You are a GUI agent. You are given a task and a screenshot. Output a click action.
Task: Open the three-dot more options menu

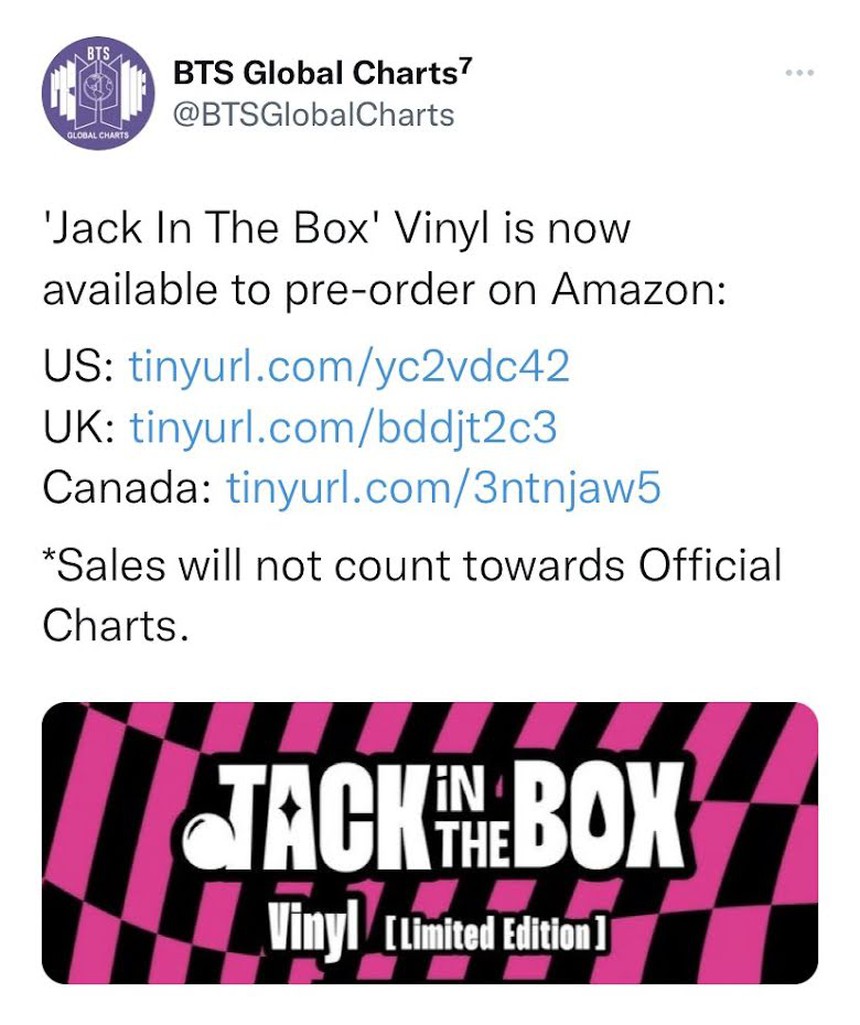800,73
